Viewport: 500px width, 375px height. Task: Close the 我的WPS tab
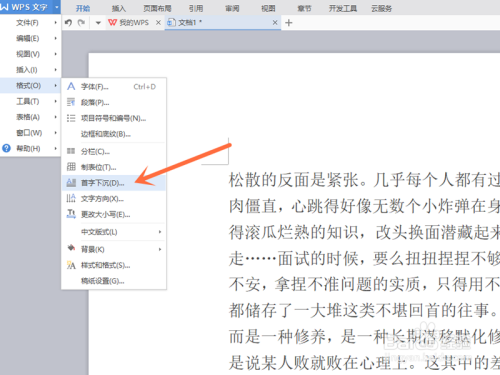(158, 22)
